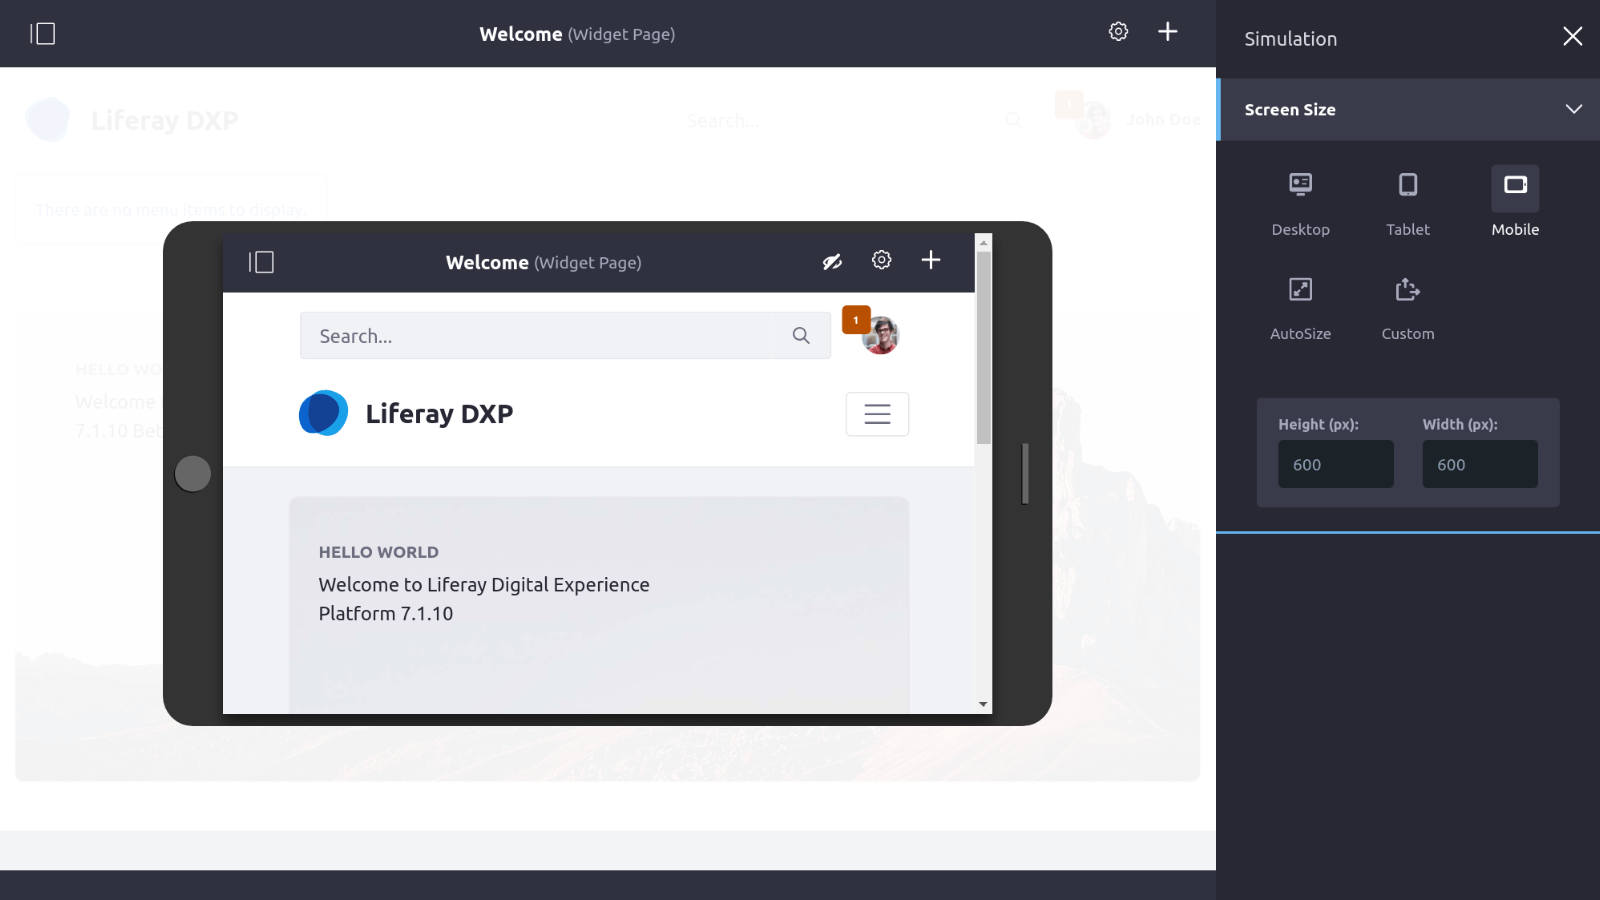Open the settings gear inside the mobile preview
Viewport: 1600px width, 900px height.
tap(881, 260)
